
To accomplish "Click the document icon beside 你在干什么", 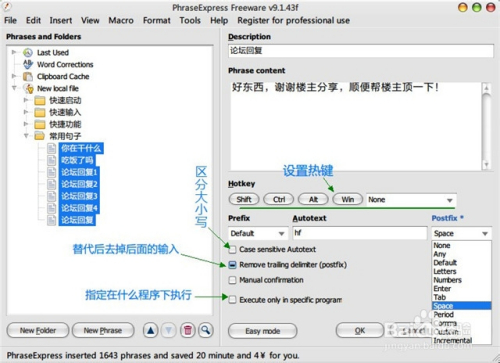I will tap(51, 148).
